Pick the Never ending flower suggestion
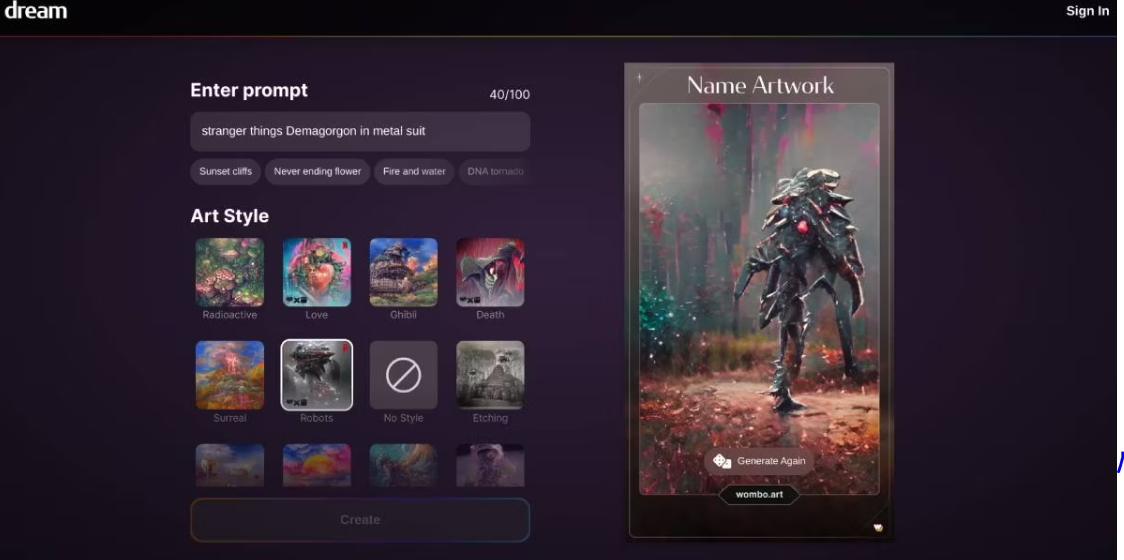 coord(317,171)
